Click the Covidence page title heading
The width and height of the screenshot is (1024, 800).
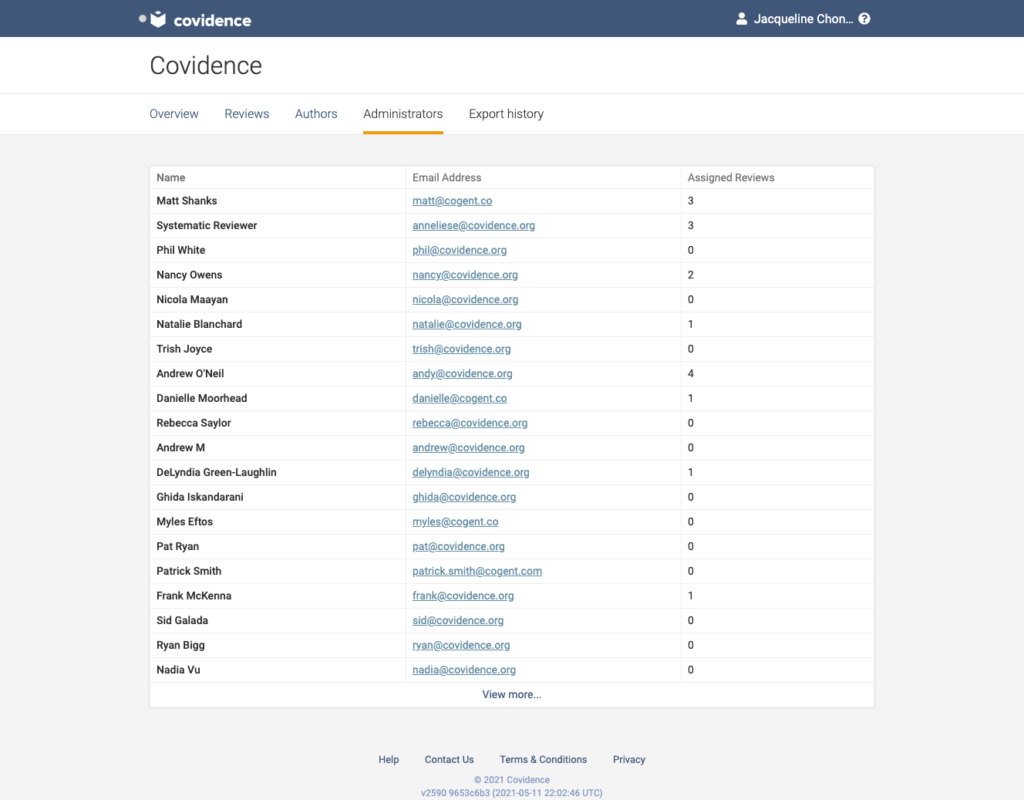pyautogui.click(x=206, y=65)
